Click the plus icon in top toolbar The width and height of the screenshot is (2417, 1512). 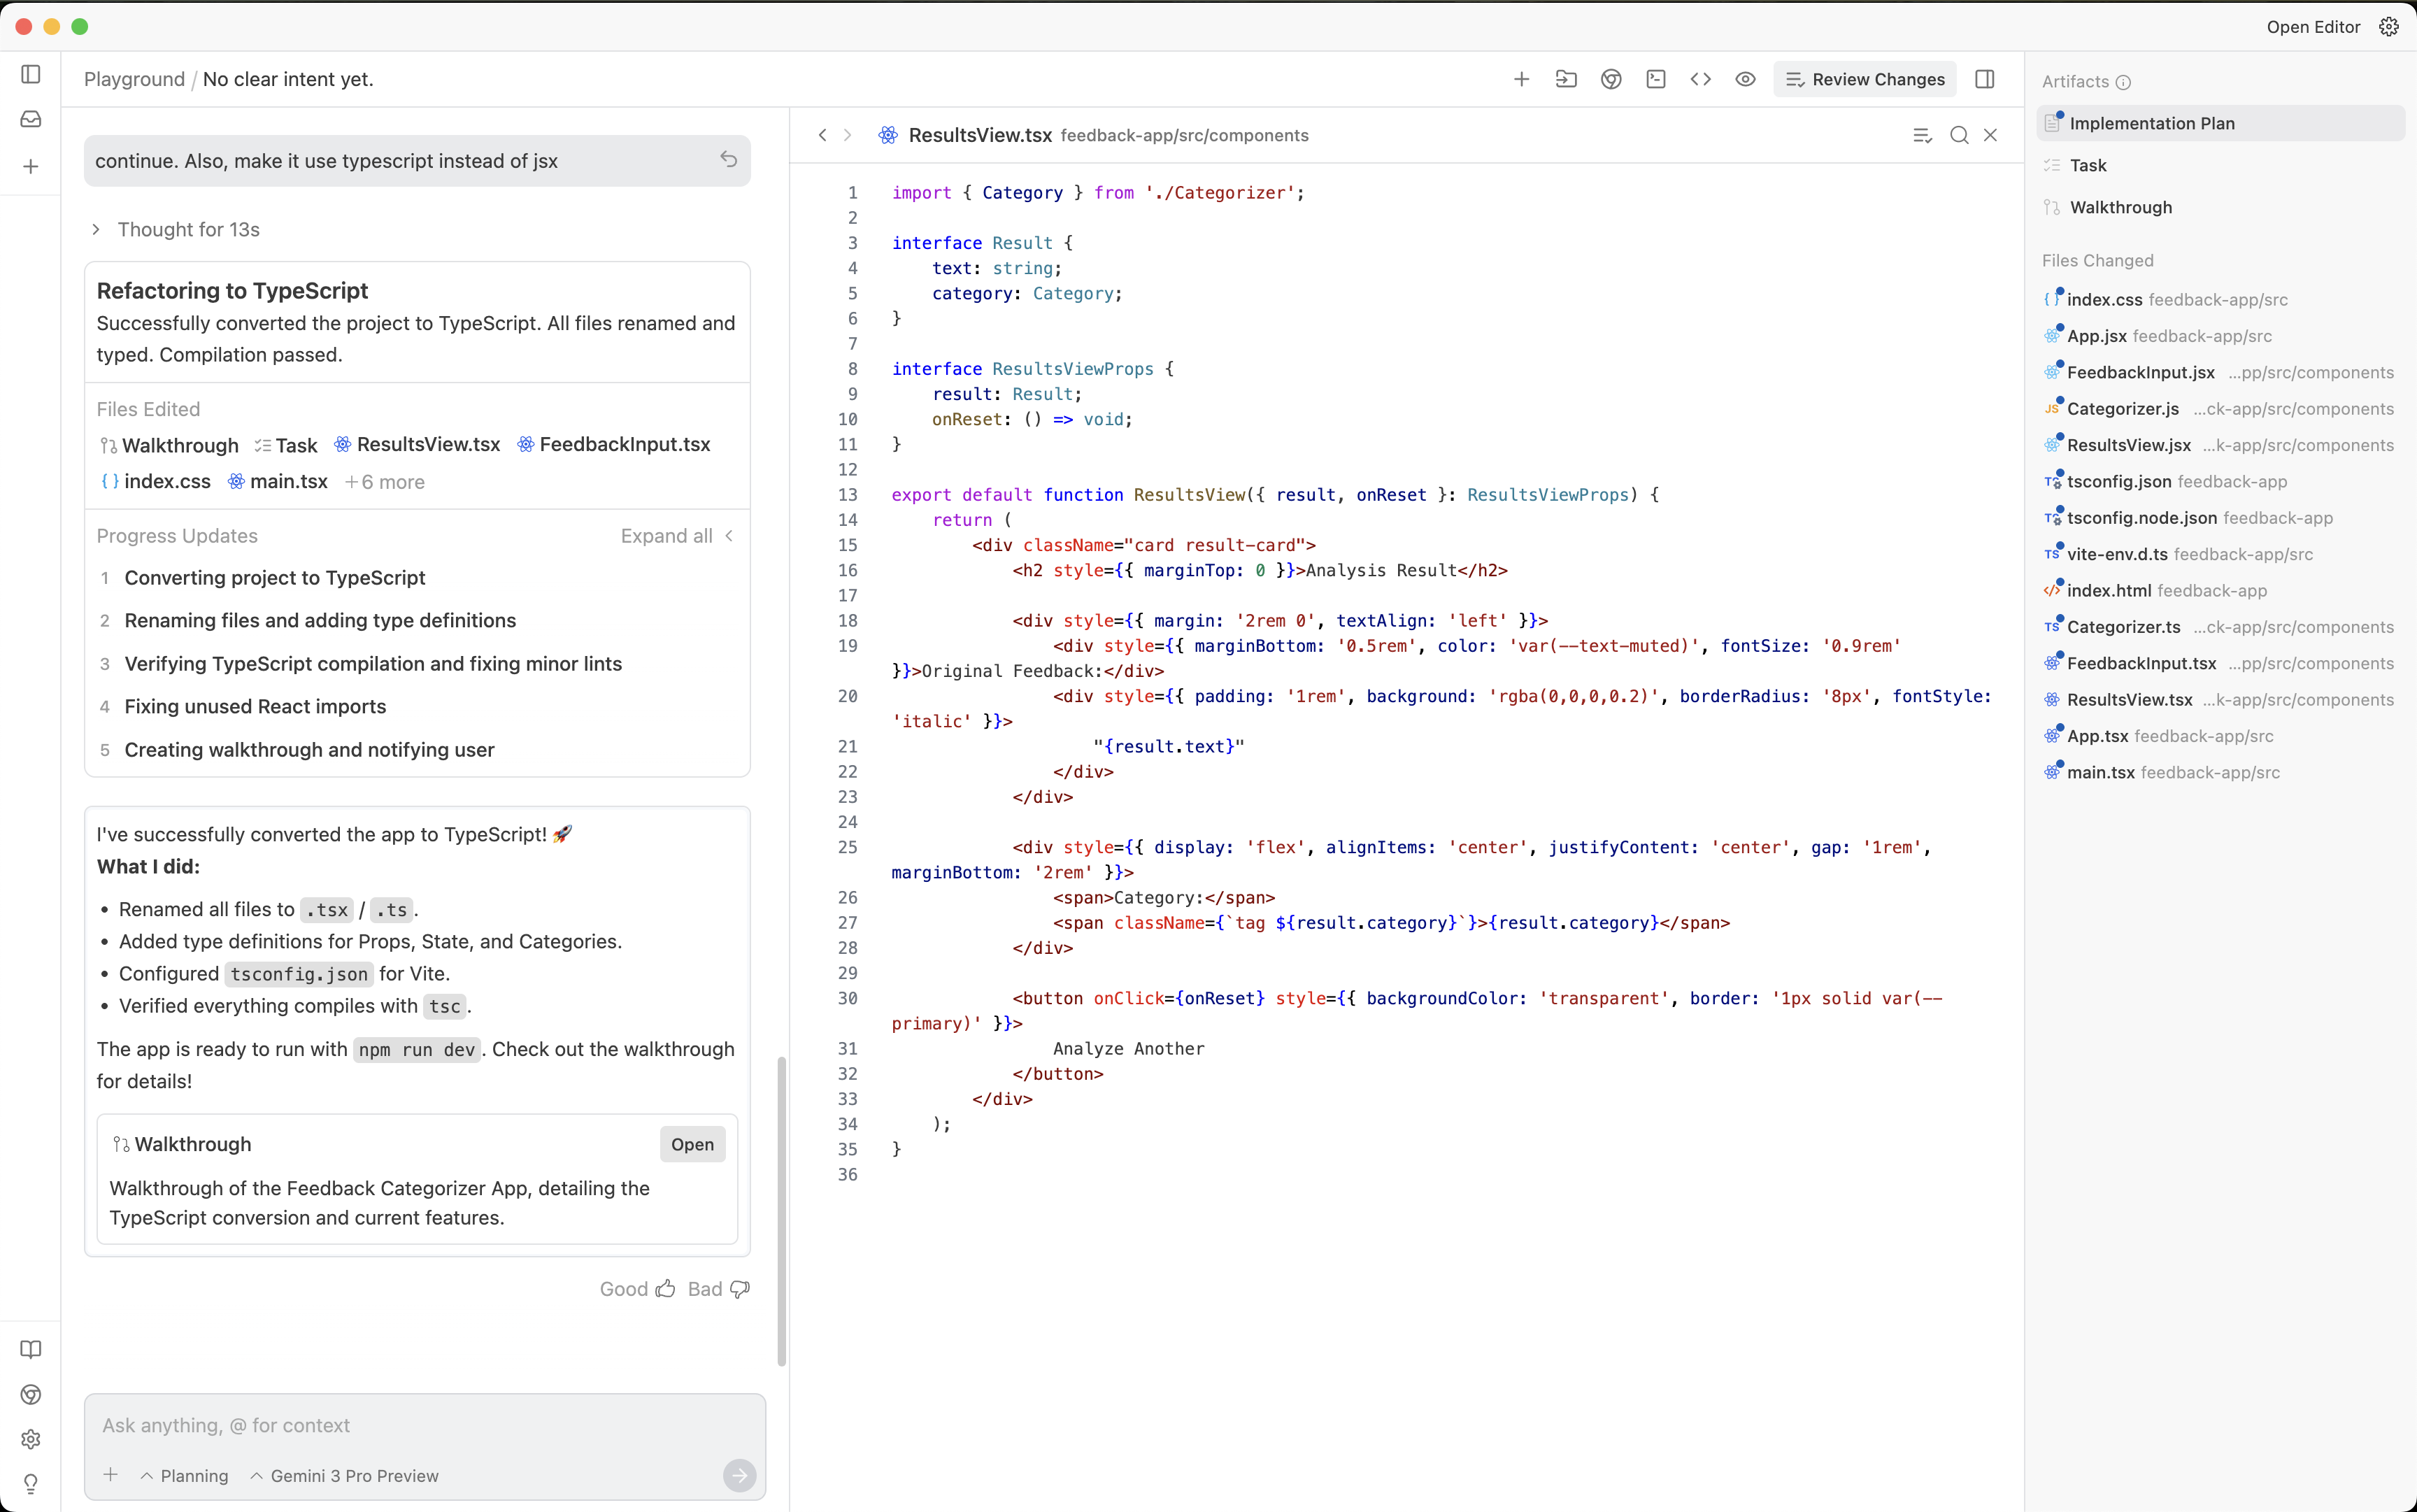click(1521, 79)
